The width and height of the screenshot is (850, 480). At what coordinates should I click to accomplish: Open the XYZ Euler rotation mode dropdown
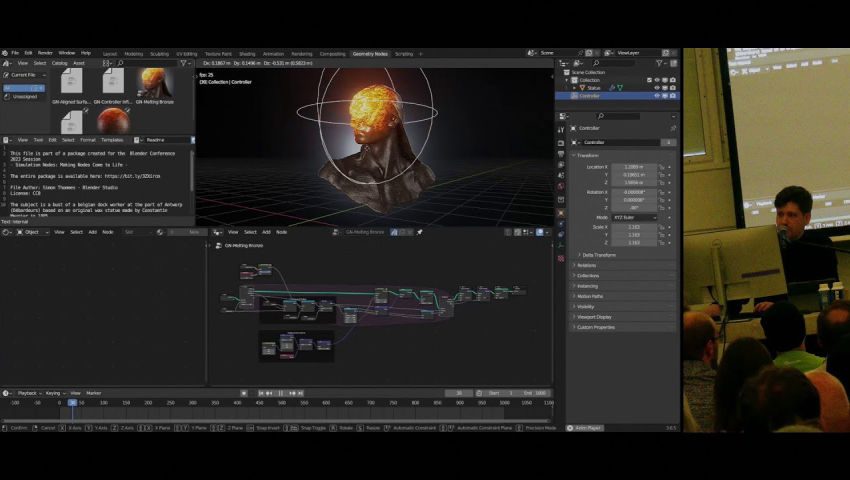click(x=634, y=217)
